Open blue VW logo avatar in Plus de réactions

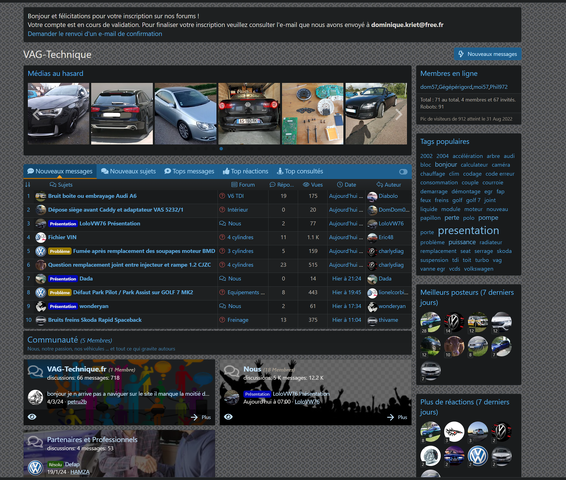tap(478, 456)
